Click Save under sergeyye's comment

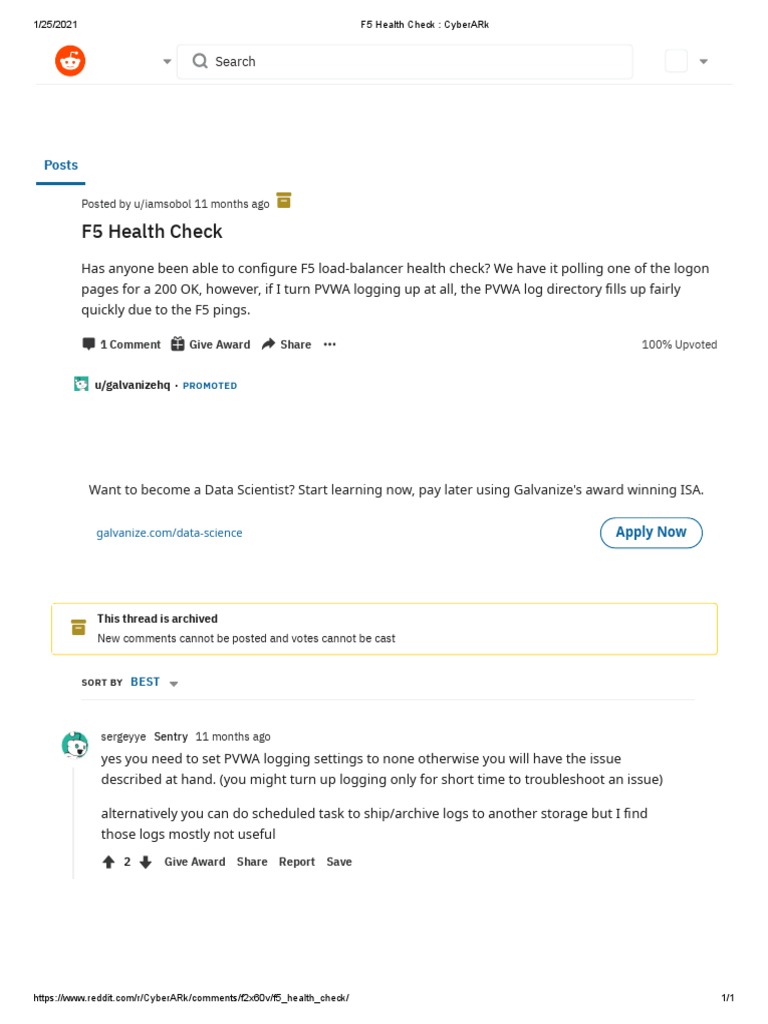pos(339,862)
